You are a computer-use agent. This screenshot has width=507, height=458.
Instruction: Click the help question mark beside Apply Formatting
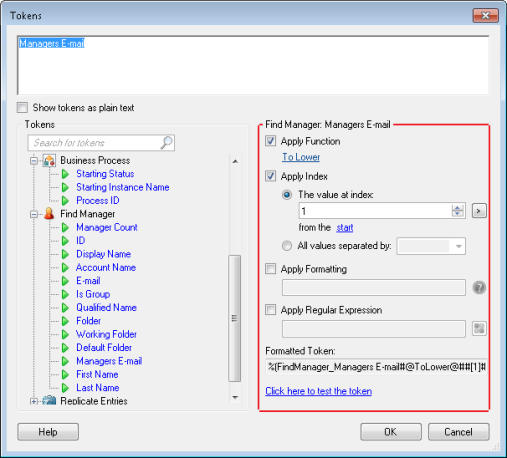coord(479,287)
